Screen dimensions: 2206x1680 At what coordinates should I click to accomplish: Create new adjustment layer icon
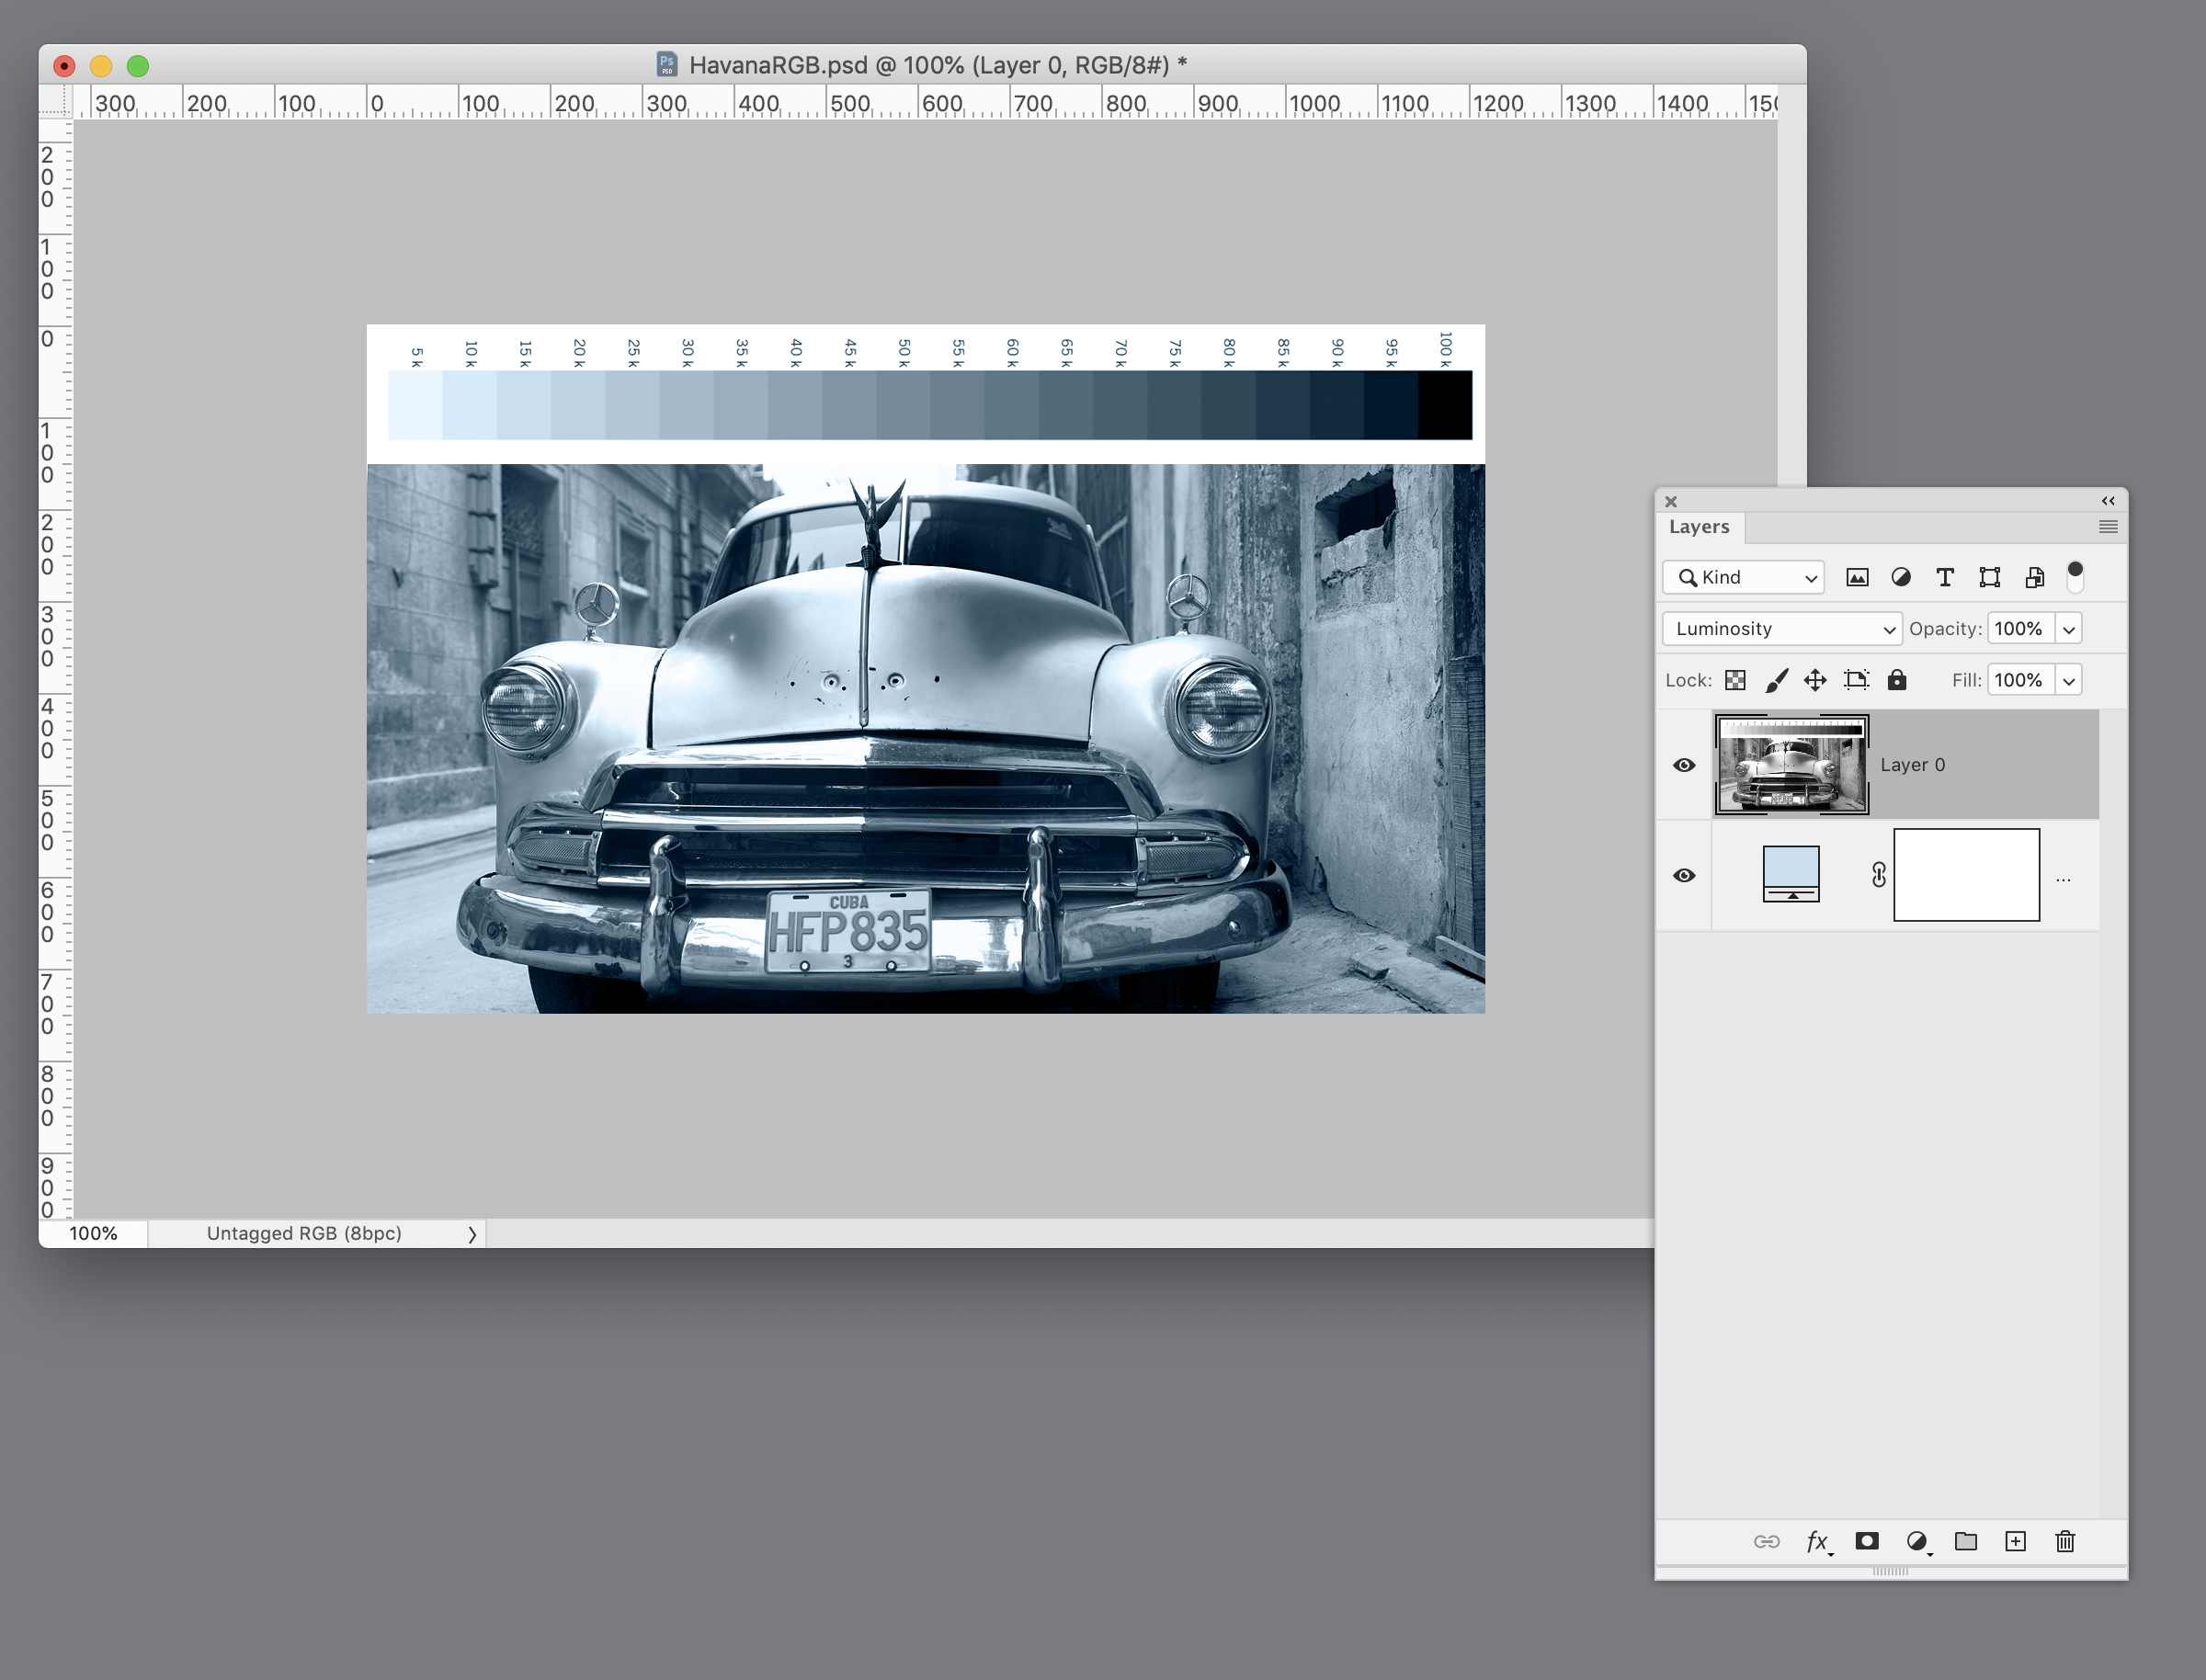coord(1916,1541)
